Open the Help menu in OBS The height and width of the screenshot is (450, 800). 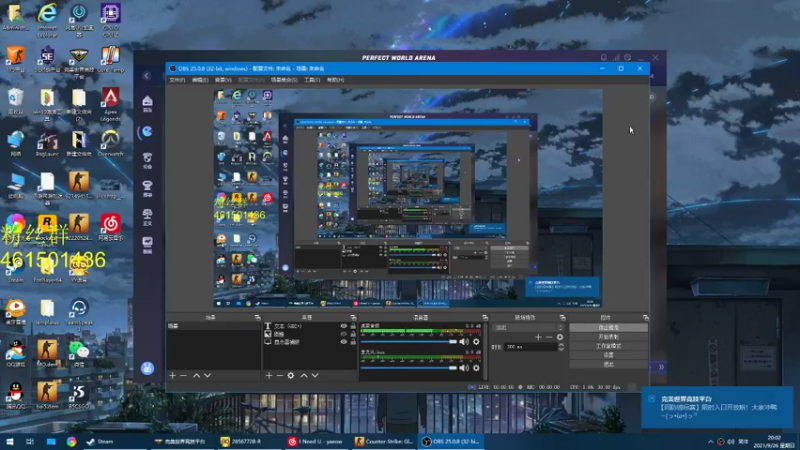pyautogui.click(x=335, y=80)
